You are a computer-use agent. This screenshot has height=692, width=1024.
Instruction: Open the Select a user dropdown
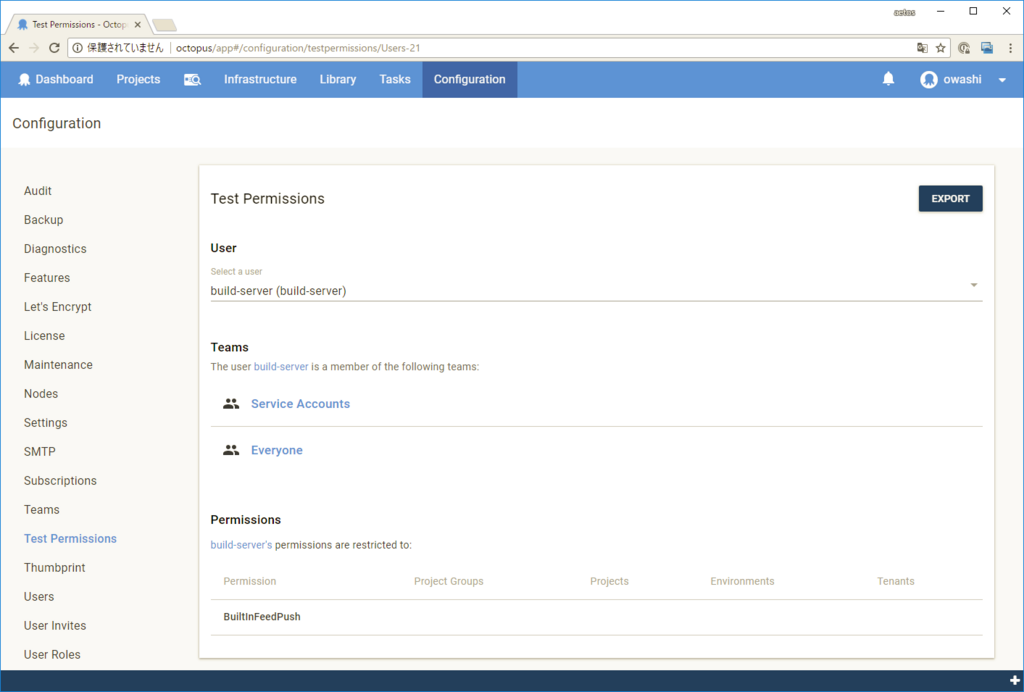594,290
